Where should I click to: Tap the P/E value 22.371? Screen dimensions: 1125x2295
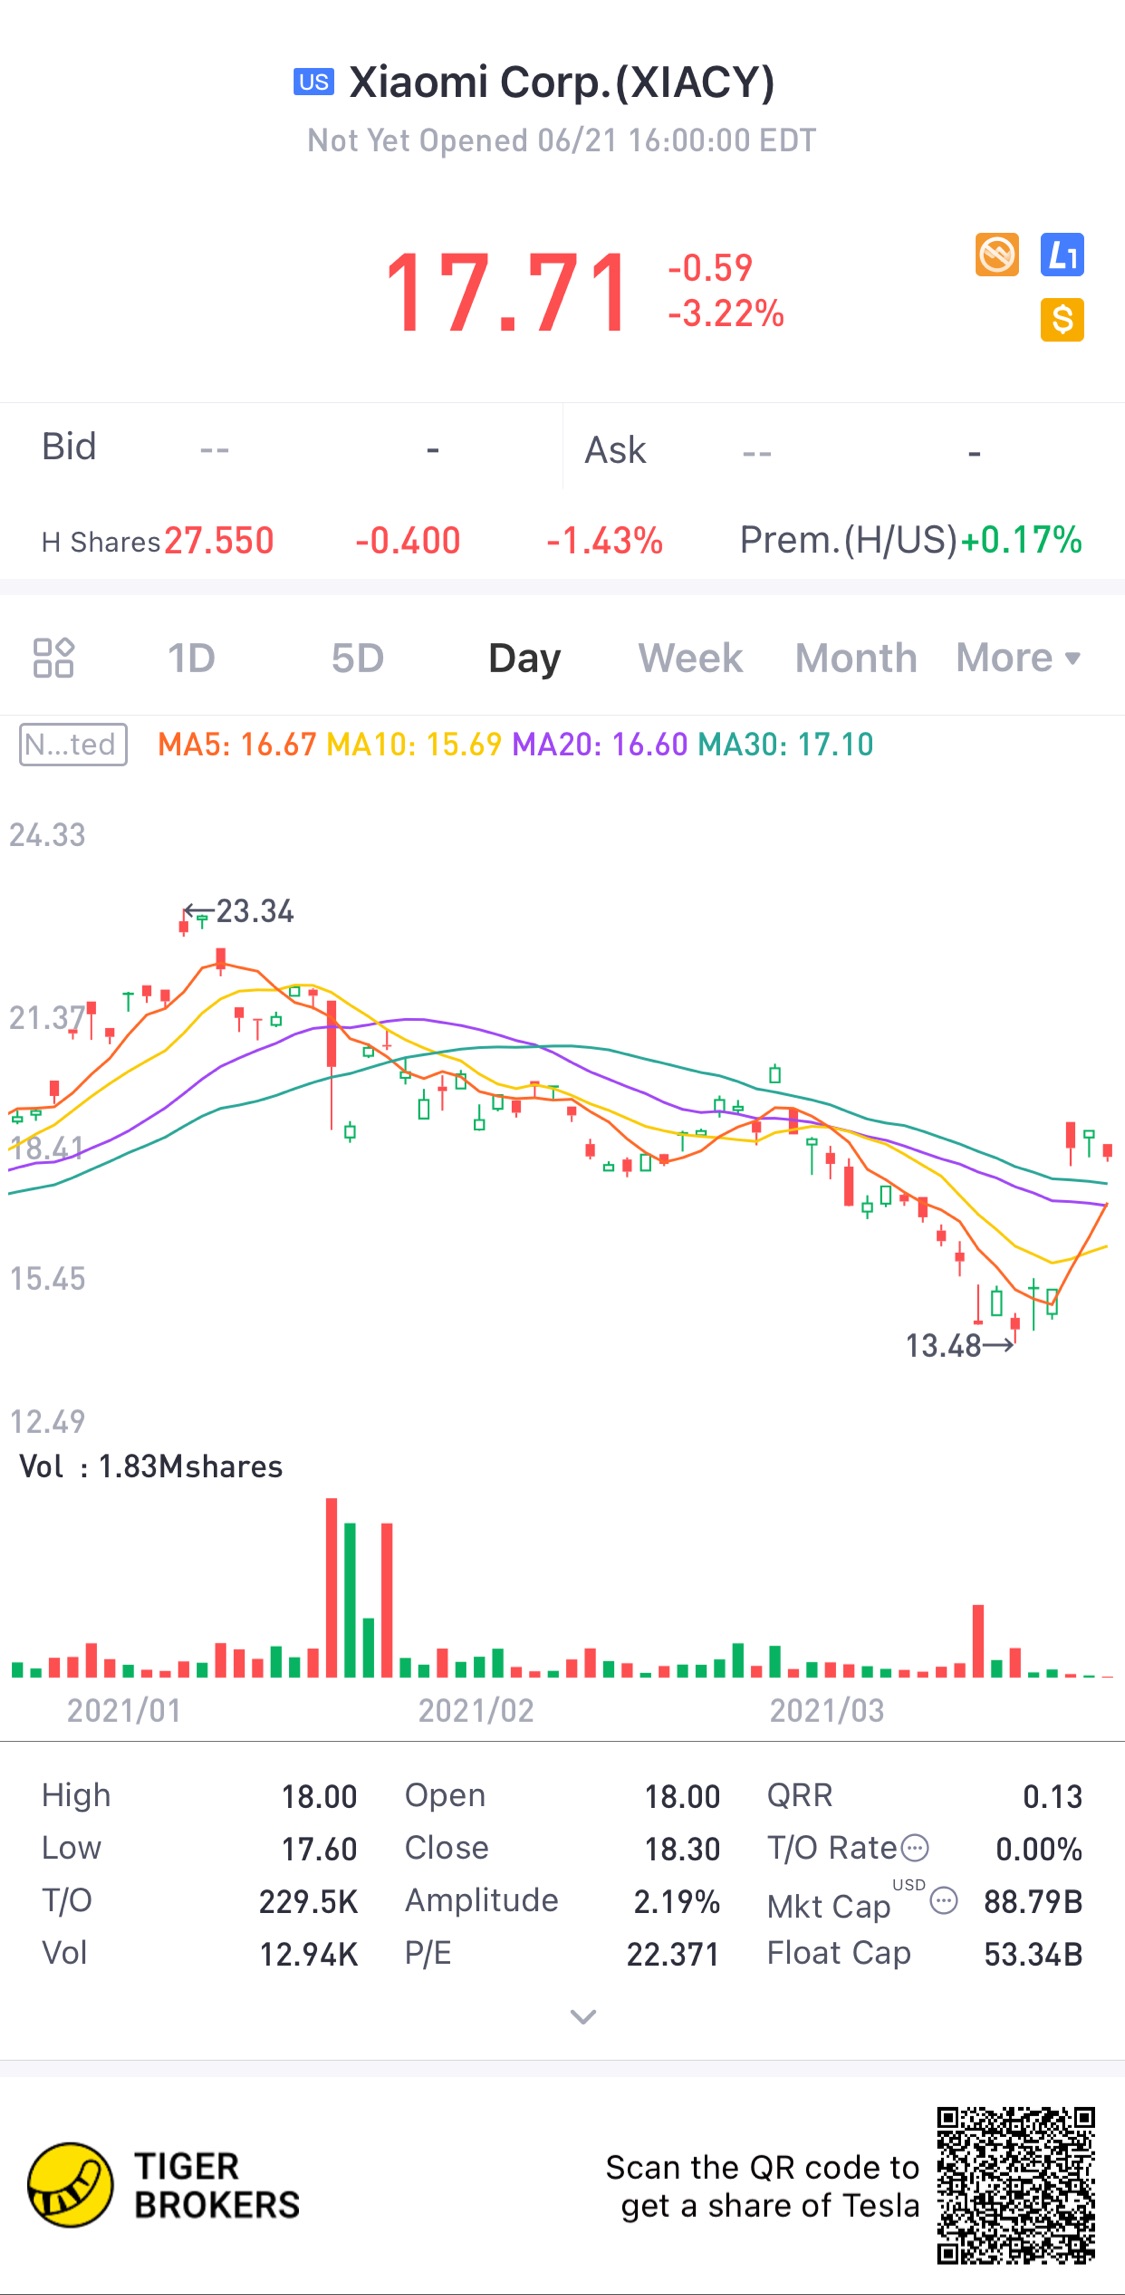click(673, 1954)
